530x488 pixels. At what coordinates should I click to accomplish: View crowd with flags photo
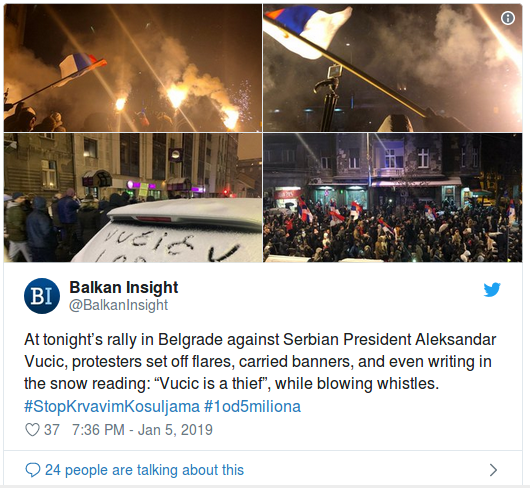point(392,198)
